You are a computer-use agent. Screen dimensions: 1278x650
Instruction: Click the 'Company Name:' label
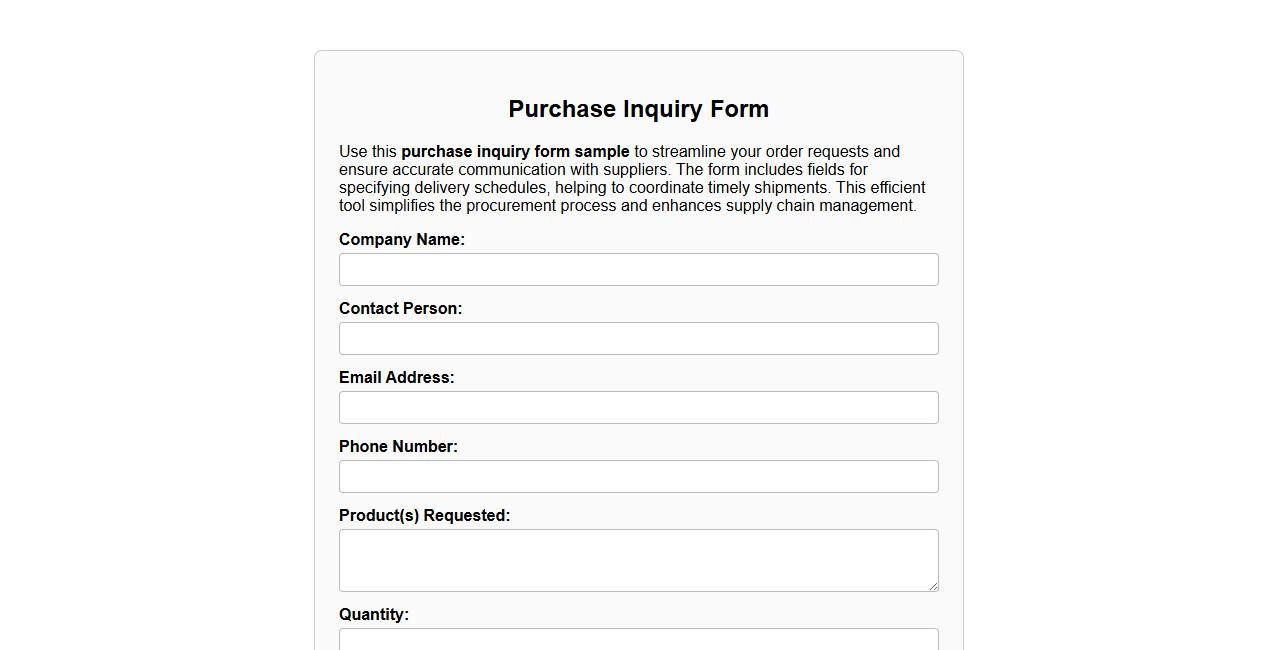[401, 239]
